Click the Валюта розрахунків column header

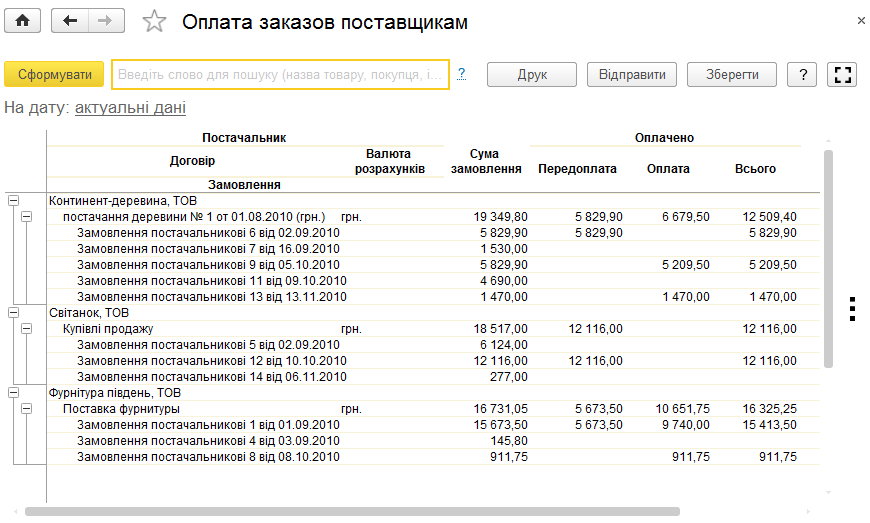pos(390,161)
